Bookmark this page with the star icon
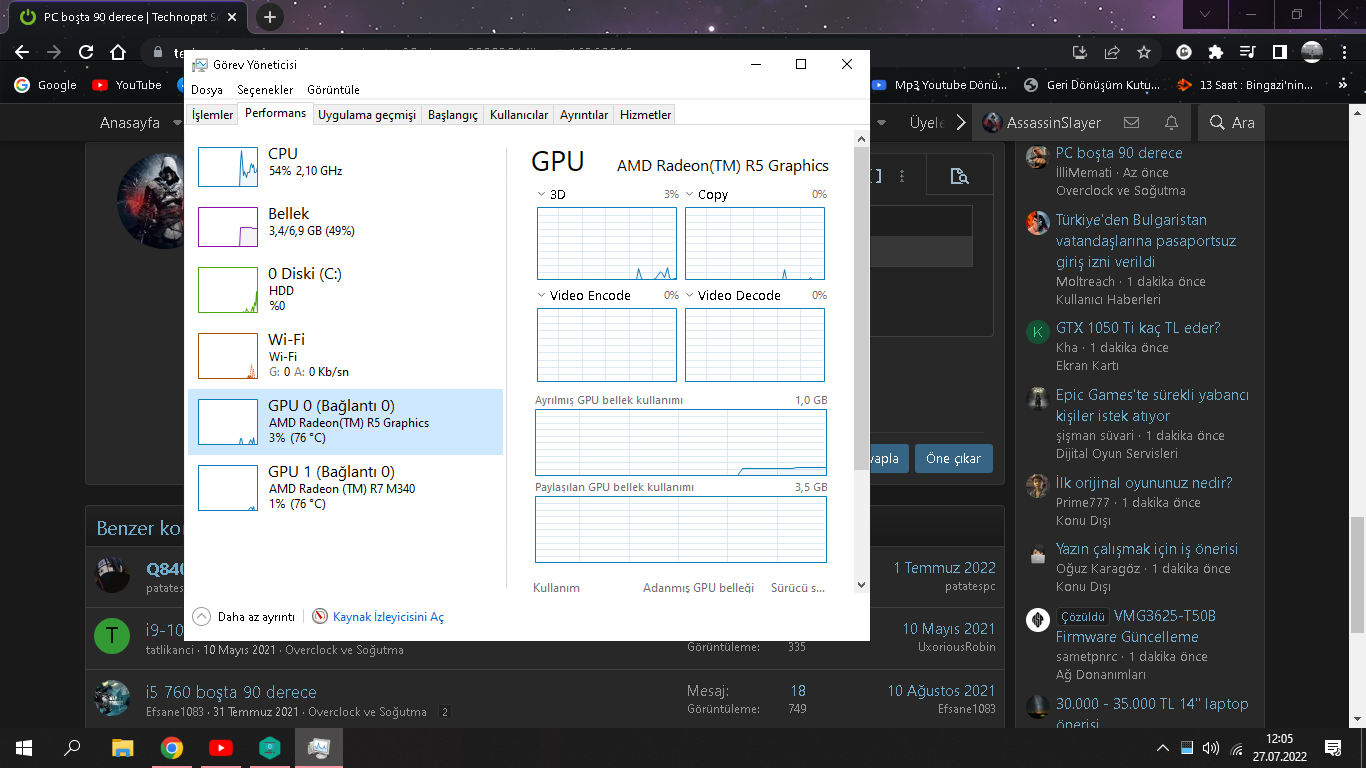The width and height of the screenshot is (1366, 768). point(1144,52)
